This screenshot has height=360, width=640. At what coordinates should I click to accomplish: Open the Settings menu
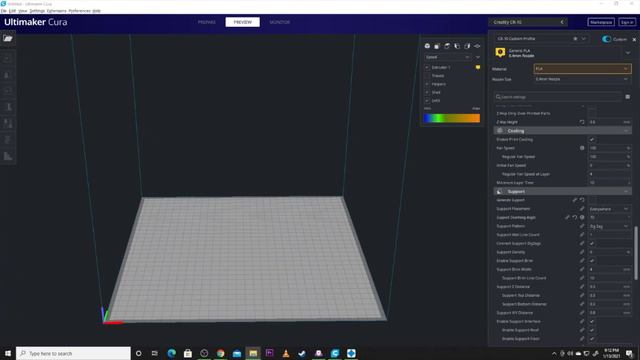coord(37,11)
